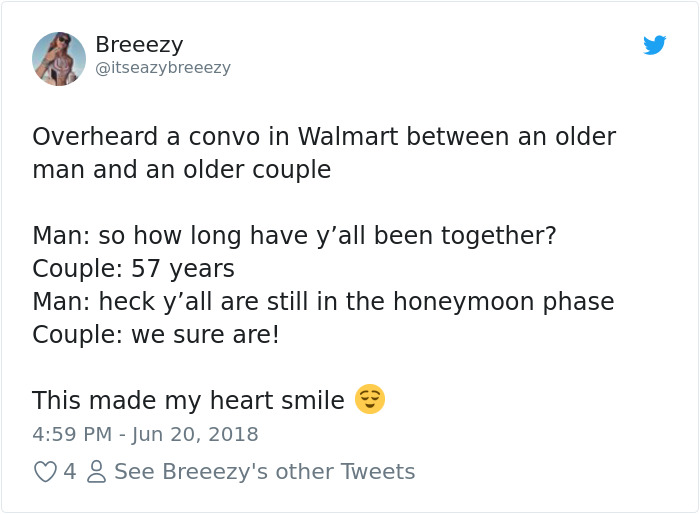This screenshot has height=514, width=700.
Task: Open the Breeezy display name
Action: pyautogui.click(x=139, y=44)
